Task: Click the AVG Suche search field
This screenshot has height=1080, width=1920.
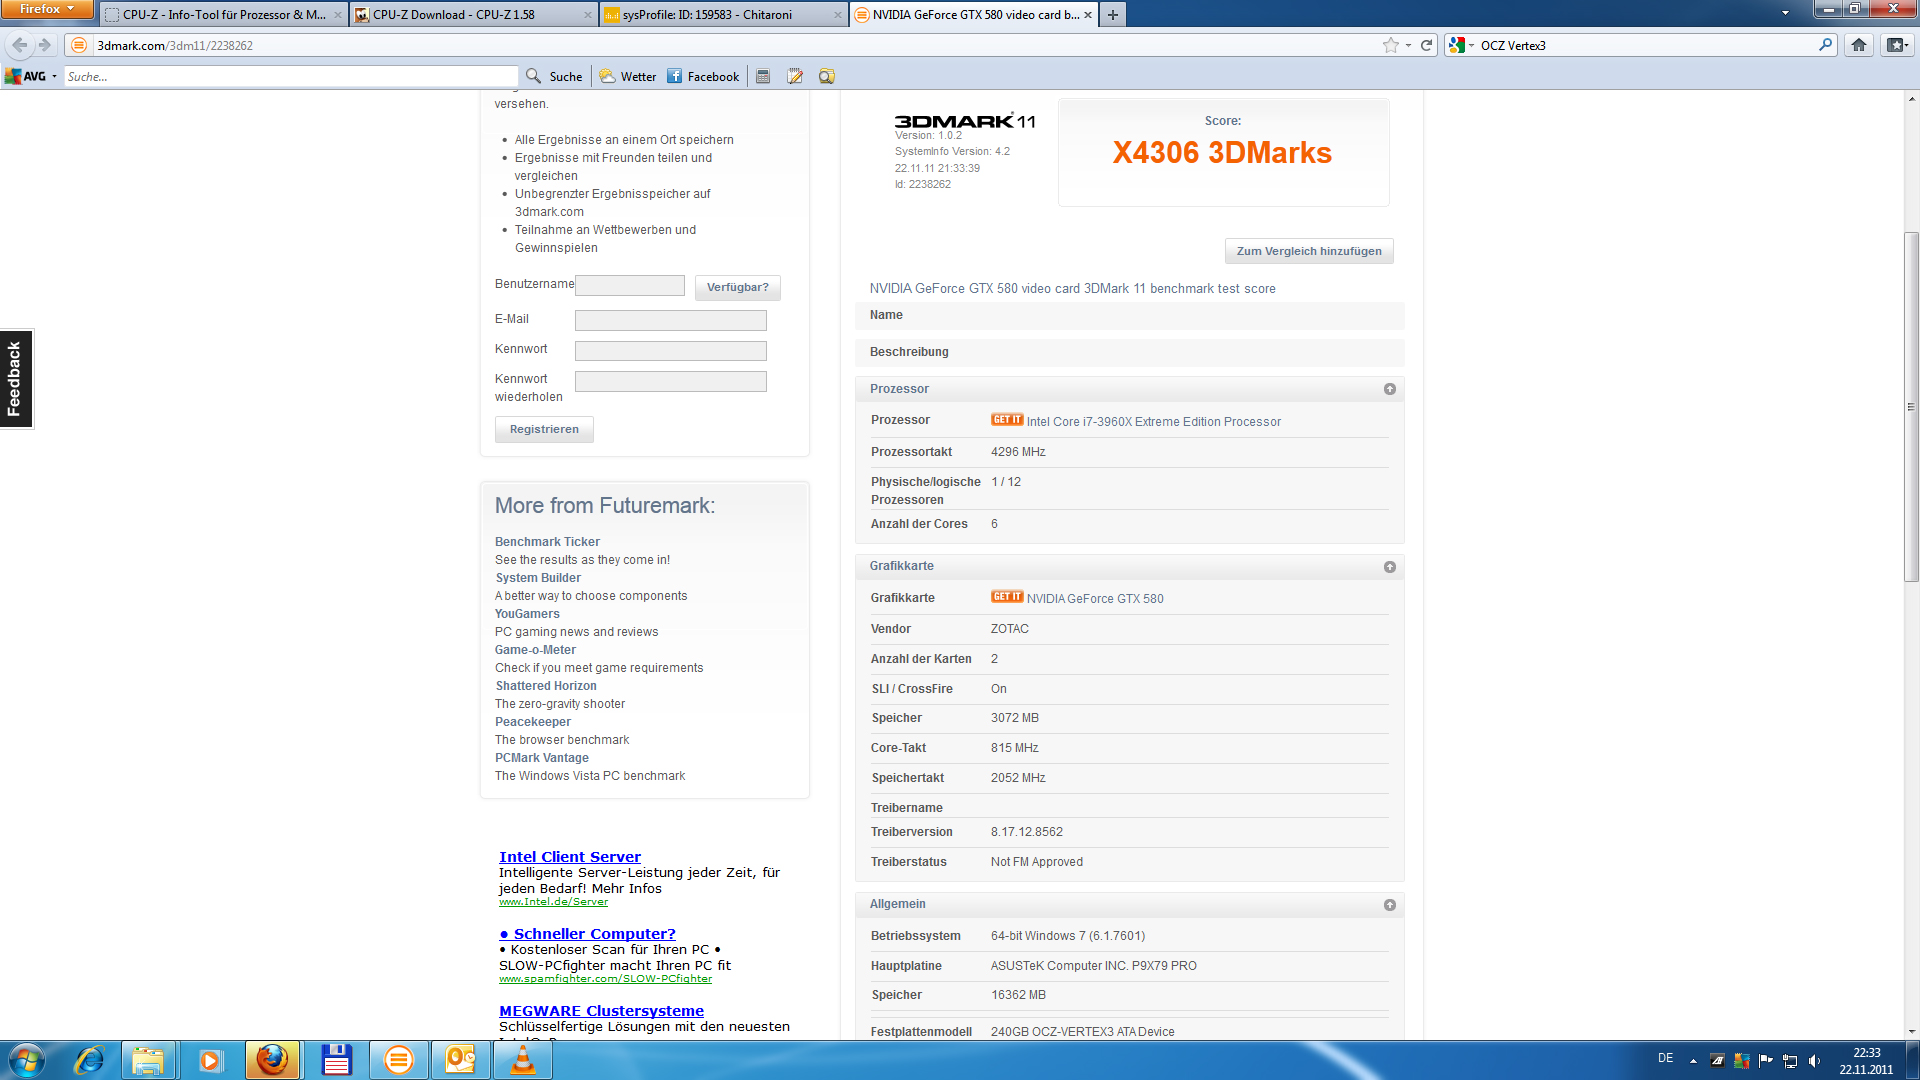Action: coord(291,77)
